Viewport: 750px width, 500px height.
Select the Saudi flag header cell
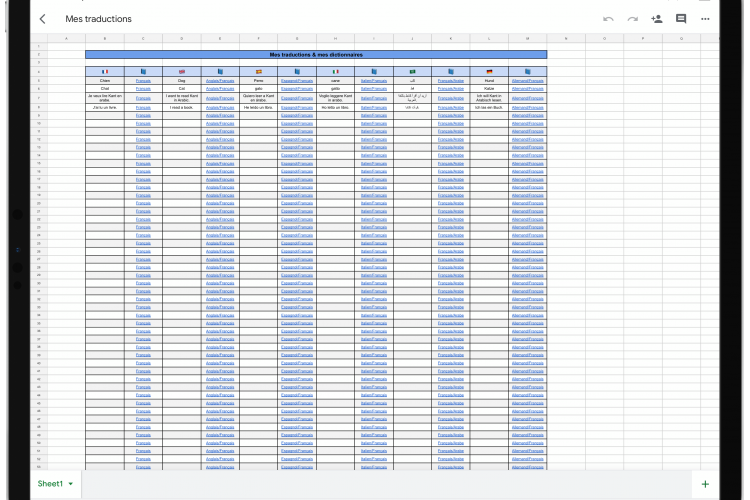[412, 71]
